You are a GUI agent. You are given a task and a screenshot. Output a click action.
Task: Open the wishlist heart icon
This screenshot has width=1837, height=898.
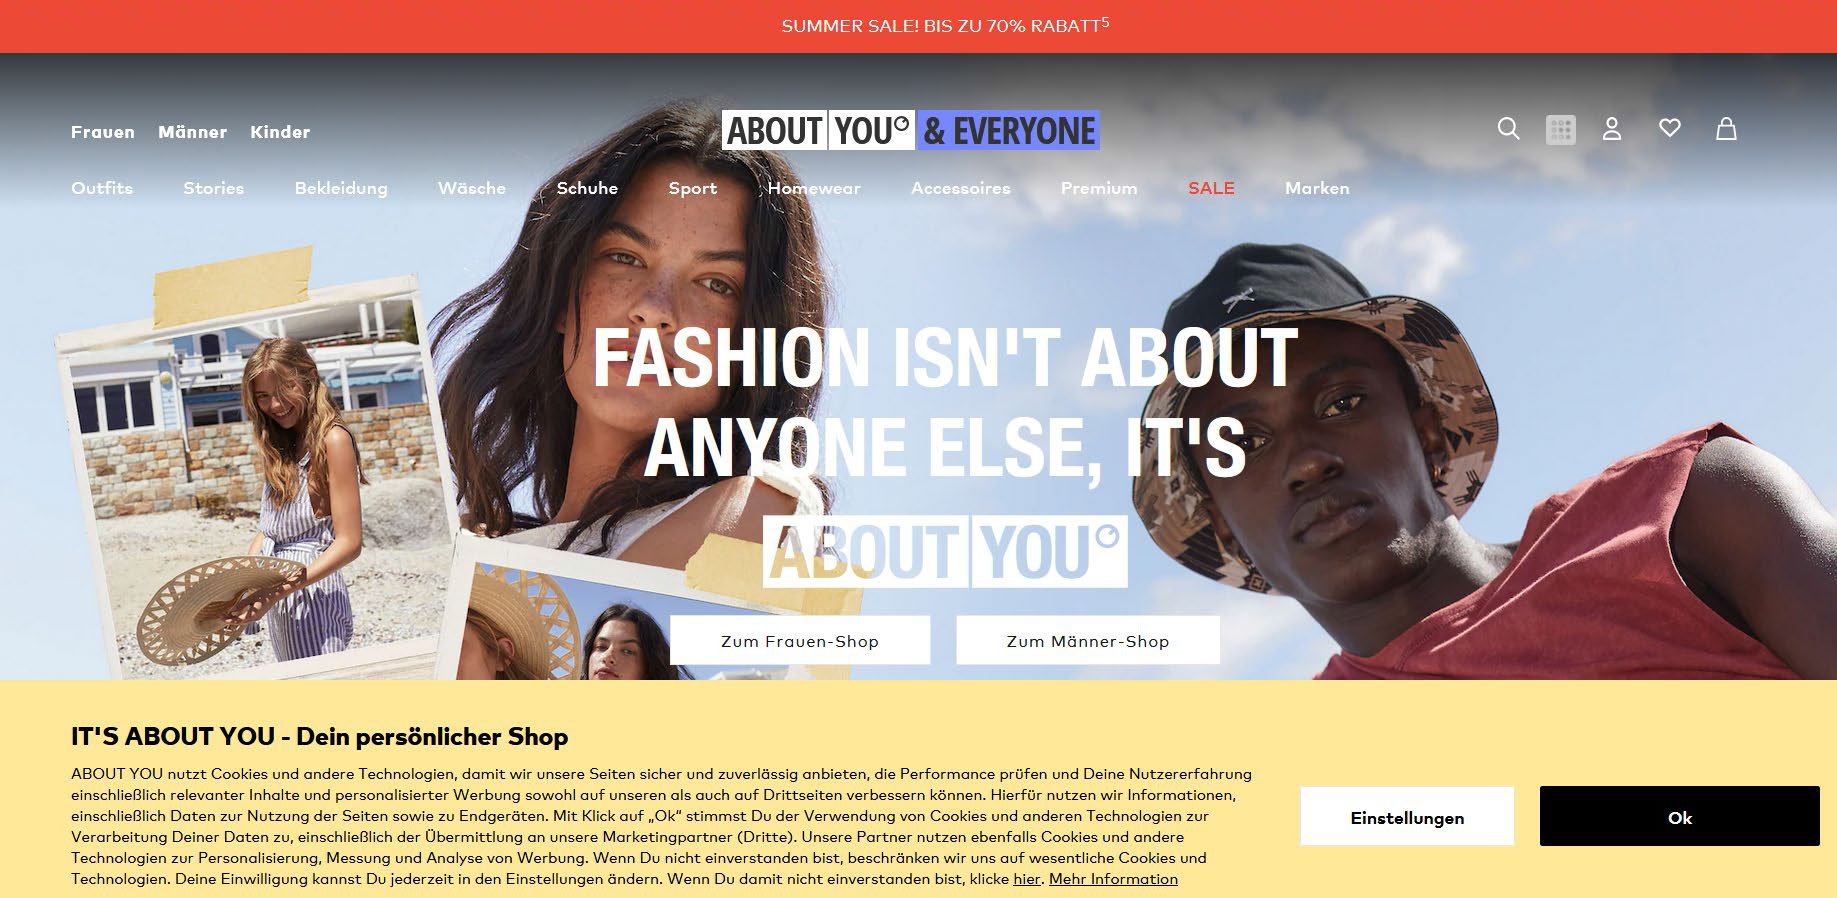[1669, 128]
